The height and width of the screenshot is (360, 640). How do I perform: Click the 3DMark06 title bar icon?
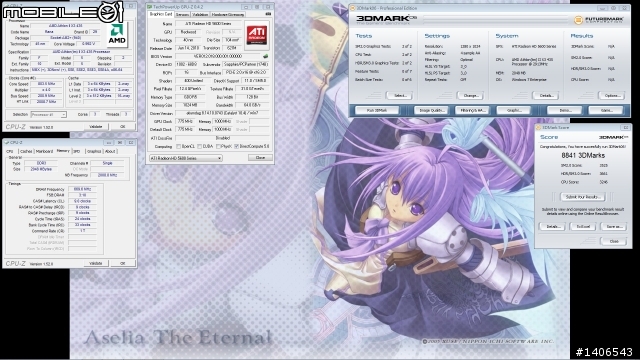click(353, 8)
